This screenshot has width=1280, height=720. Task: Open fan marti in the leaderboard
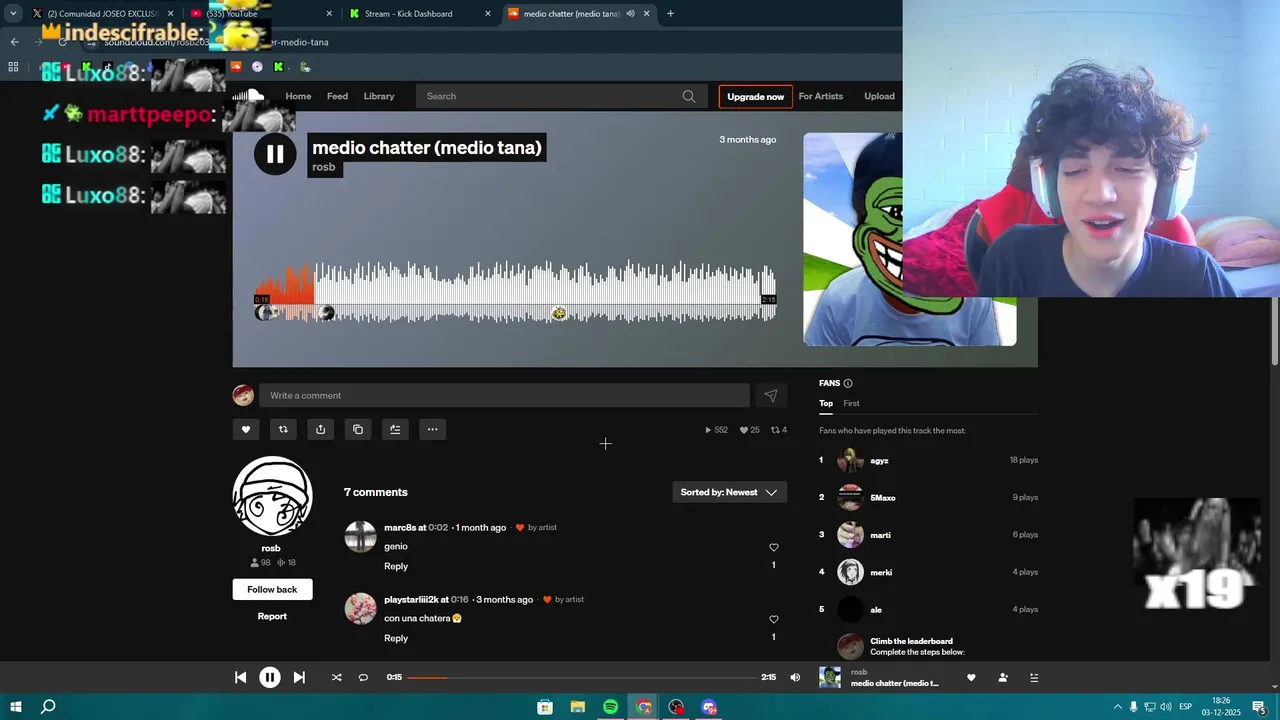point(880,535)
